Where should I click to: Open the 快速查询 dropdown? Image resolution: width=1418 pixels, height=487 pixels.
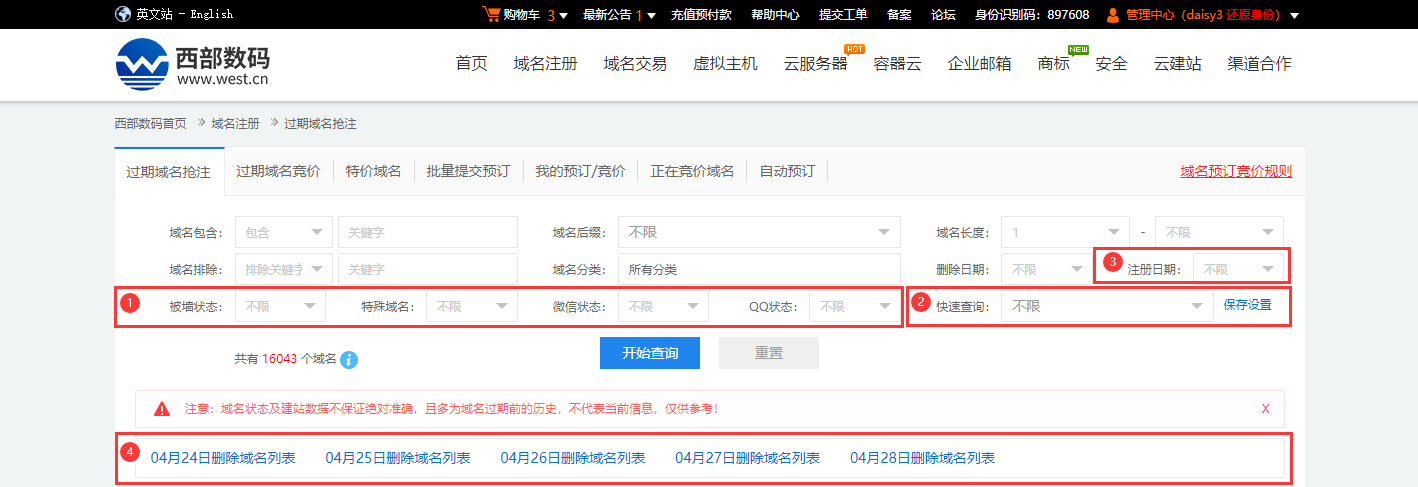pyautogui.click(x=1107, y=306)
